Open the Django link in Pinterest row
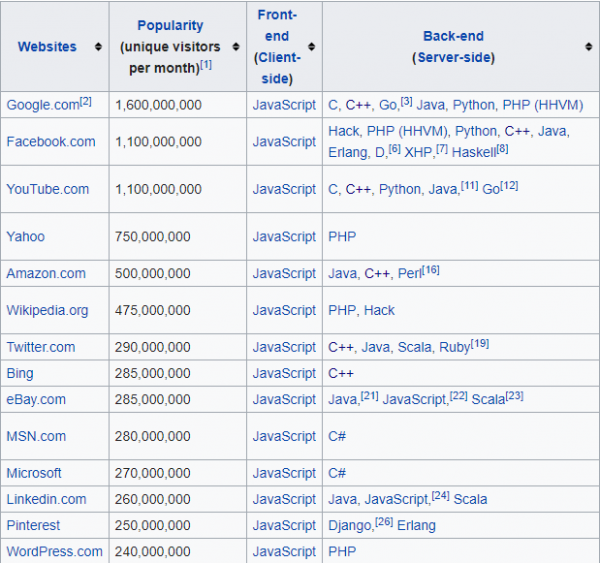The height and width of the screenshot is (563, 600). 350,525
